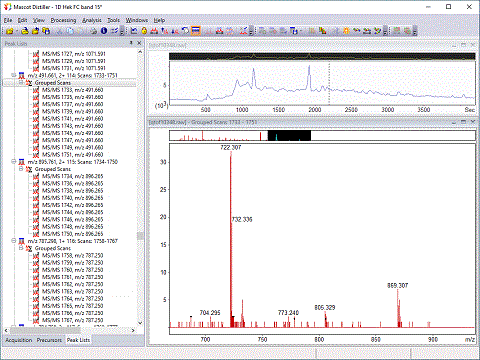Select MS/MS 1767, m/z 787.250 entry

pos(73,320)
